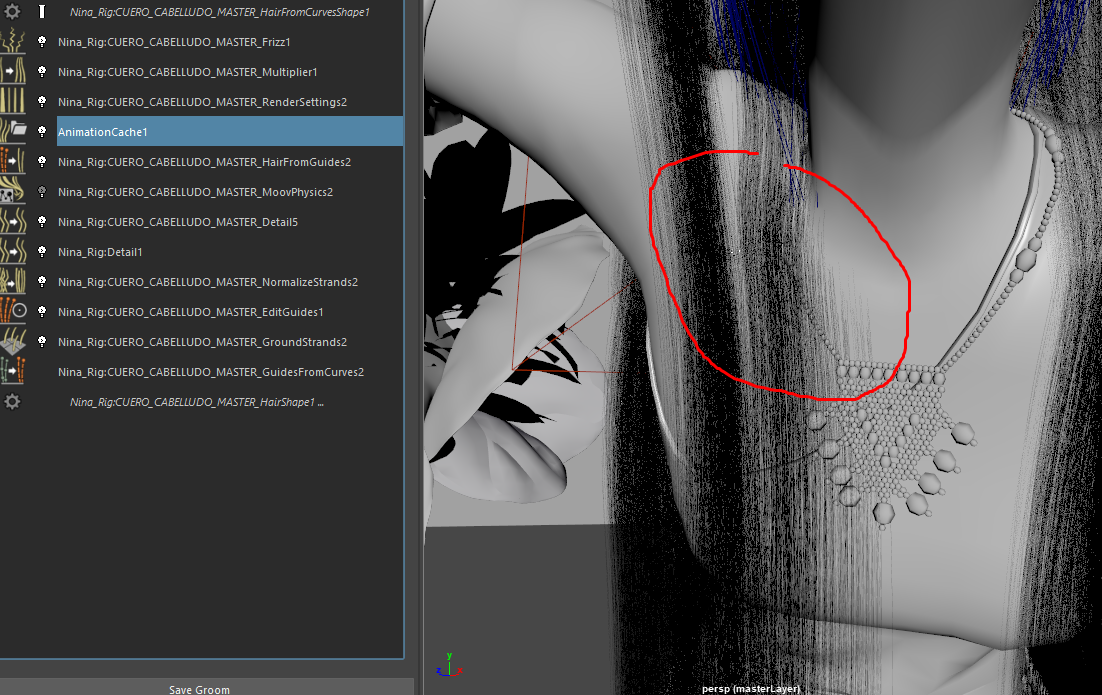Screen dimensions: 1102x695
Task: Click the Save Groom button
Action: tap(199, 688)
